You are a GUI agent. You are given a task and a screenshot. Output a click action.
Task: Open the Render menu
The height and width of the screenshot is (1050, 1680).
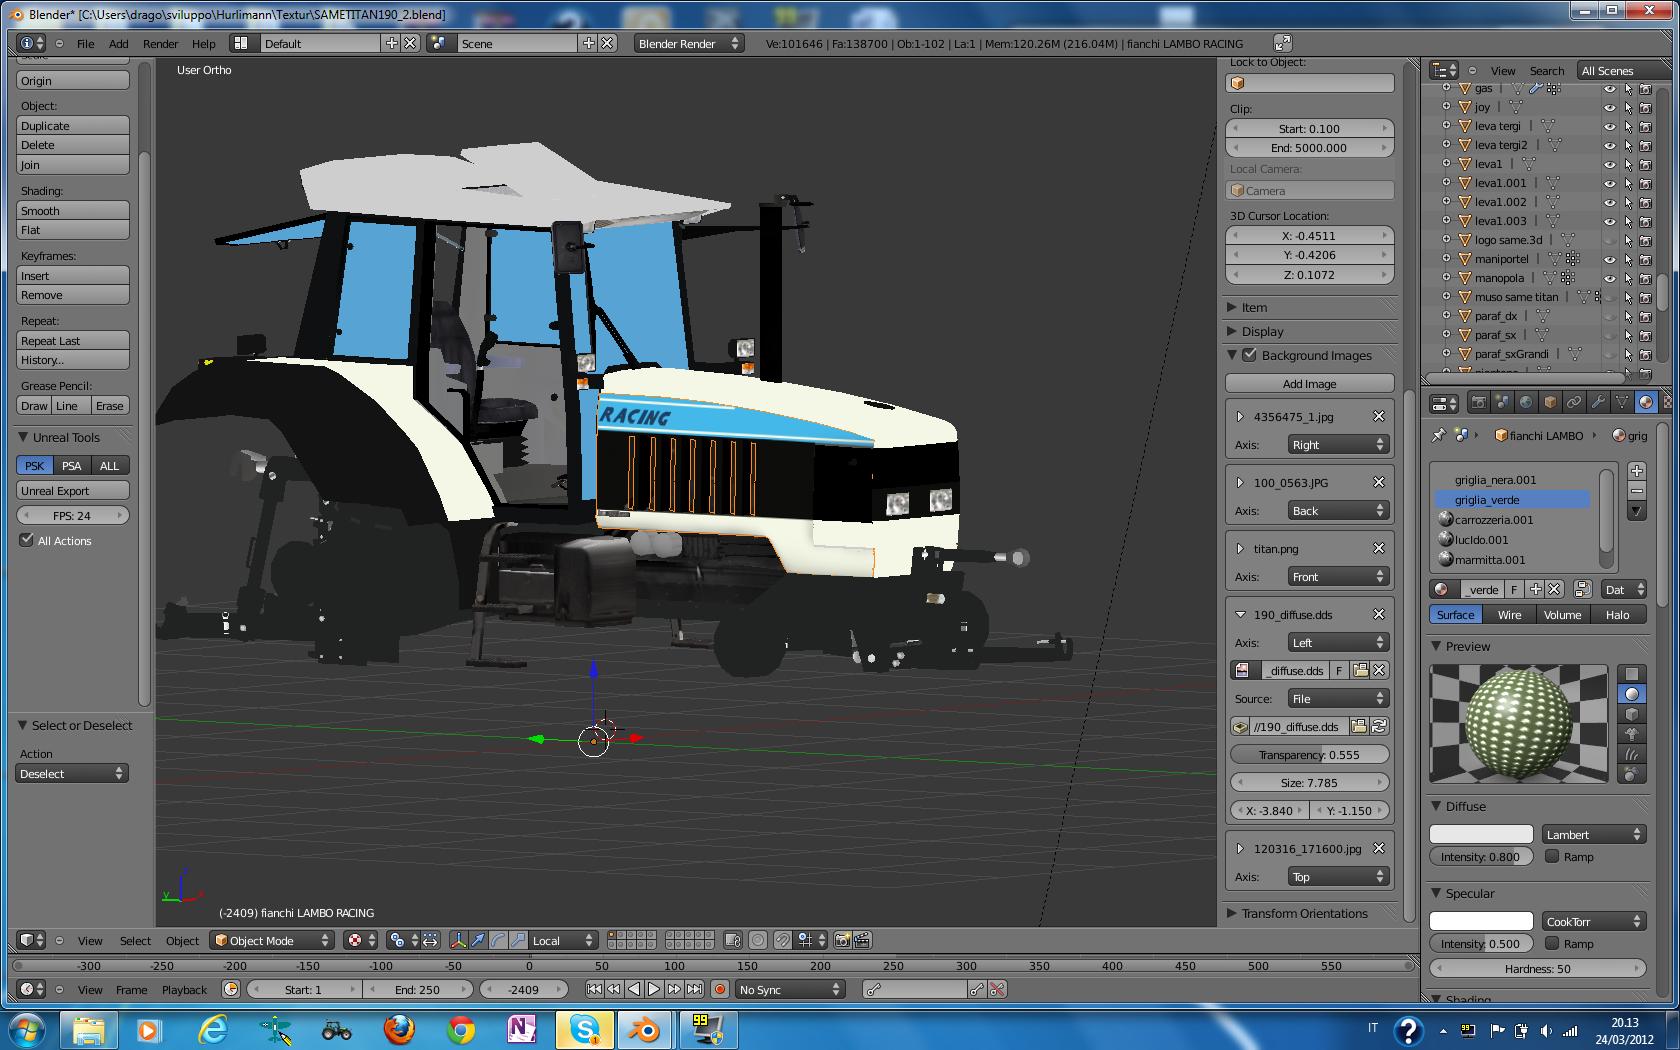click(160, 43)
